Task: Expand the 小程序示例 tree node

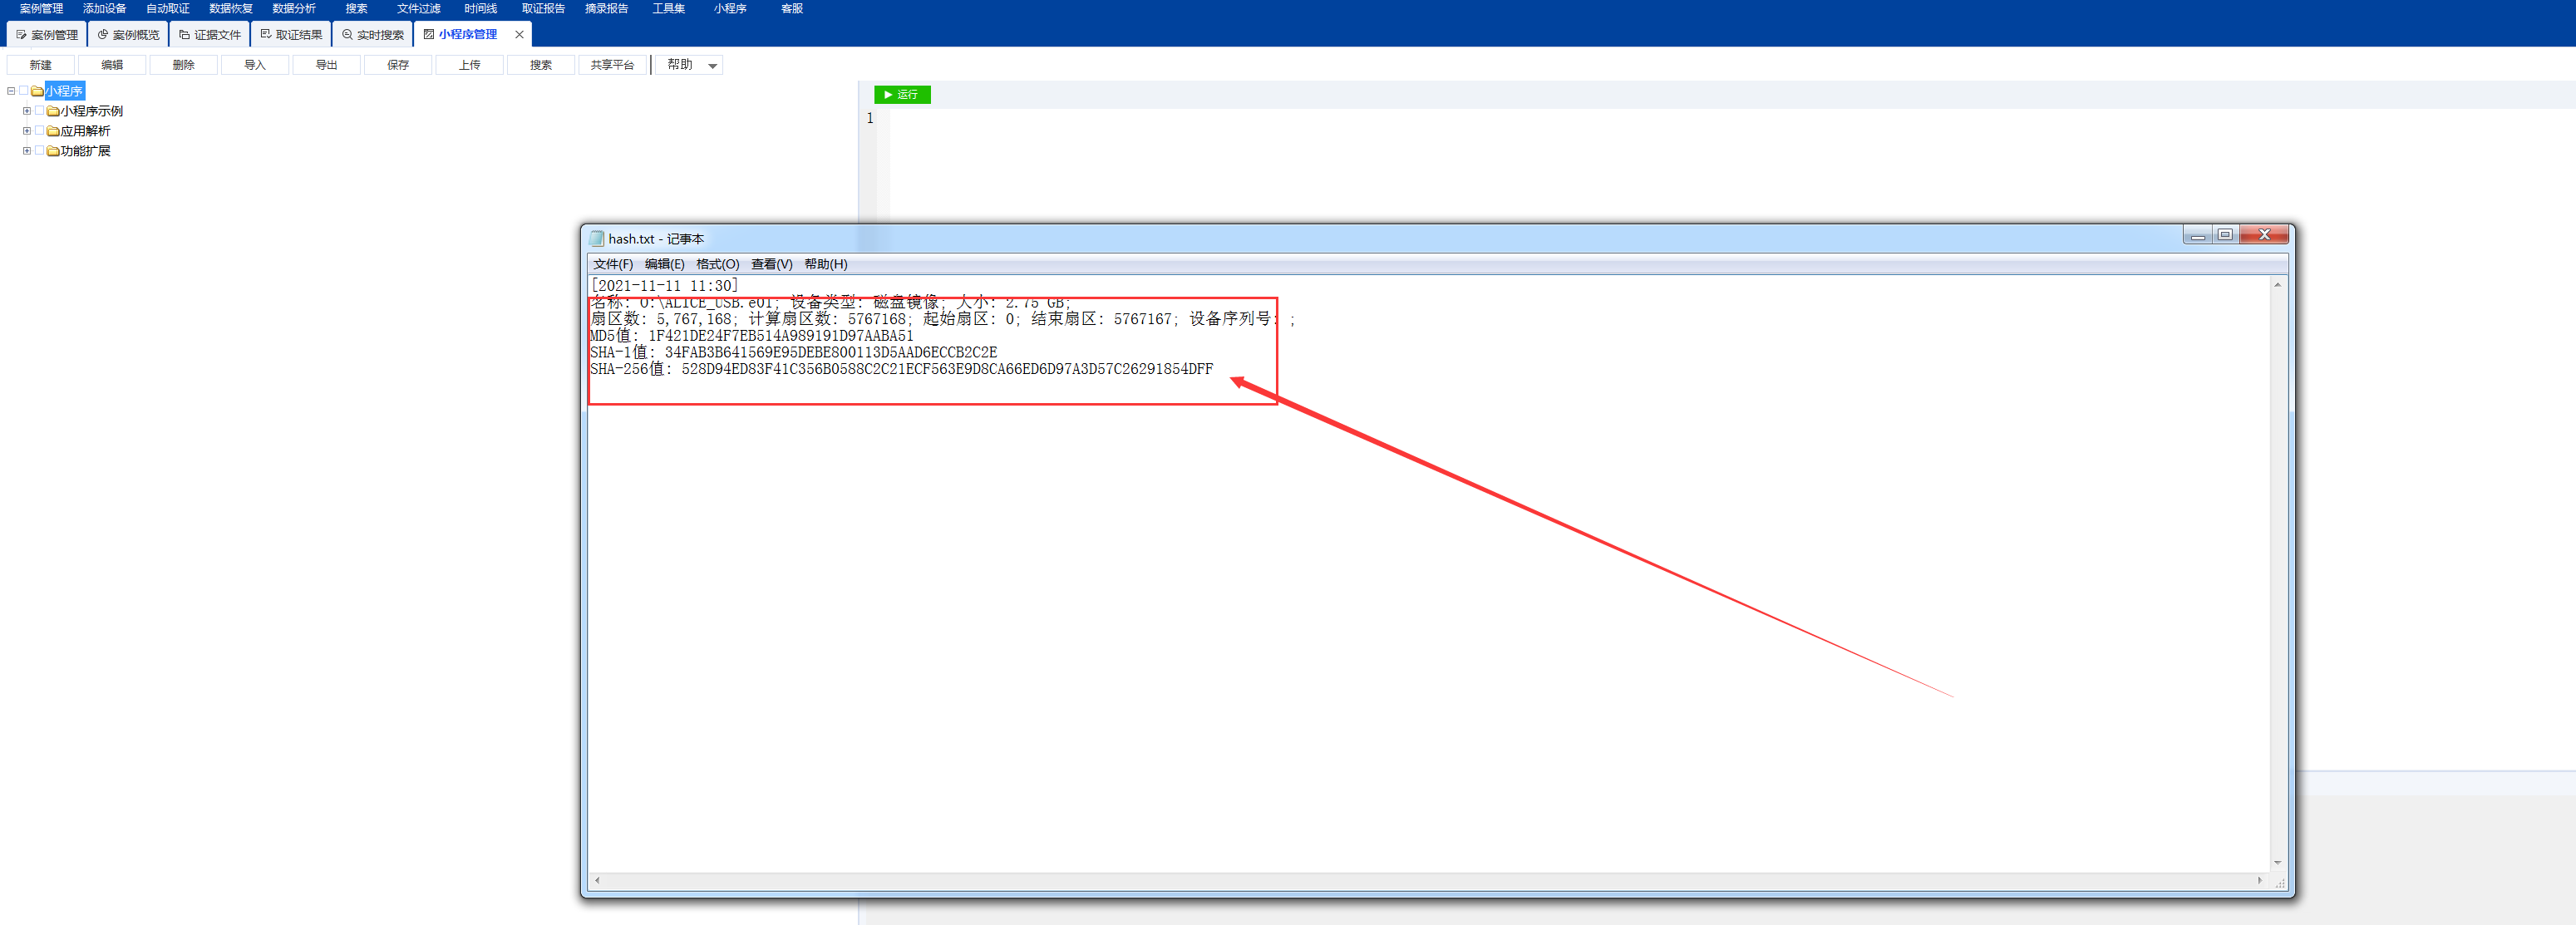Action: 27,111
